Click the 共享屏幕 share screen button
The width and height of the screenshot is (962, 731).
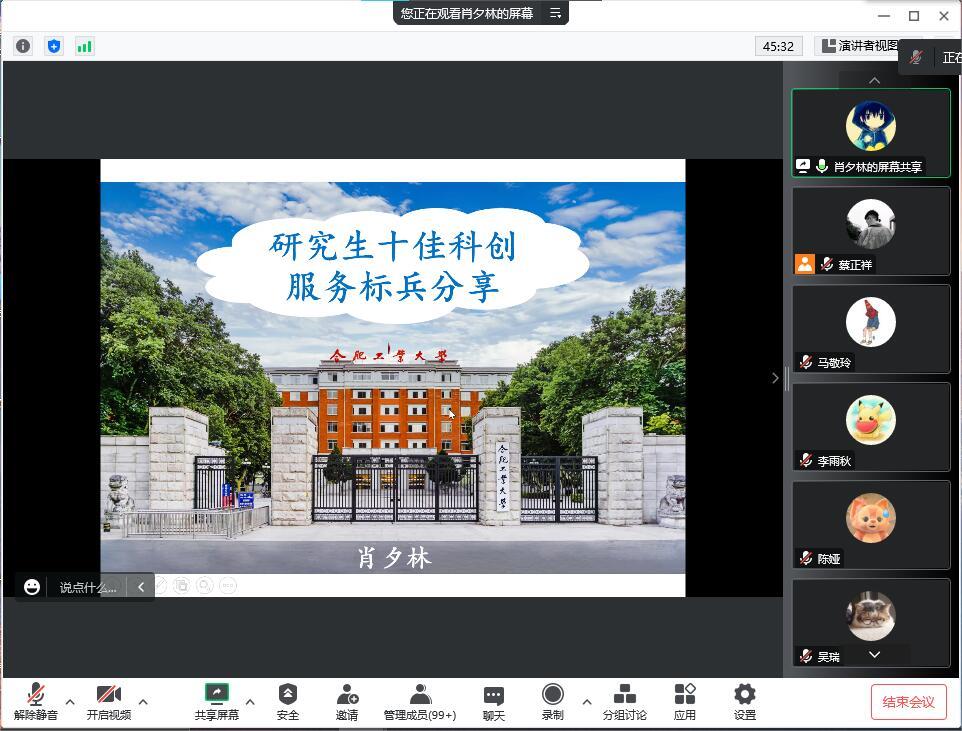pos(216,702)
